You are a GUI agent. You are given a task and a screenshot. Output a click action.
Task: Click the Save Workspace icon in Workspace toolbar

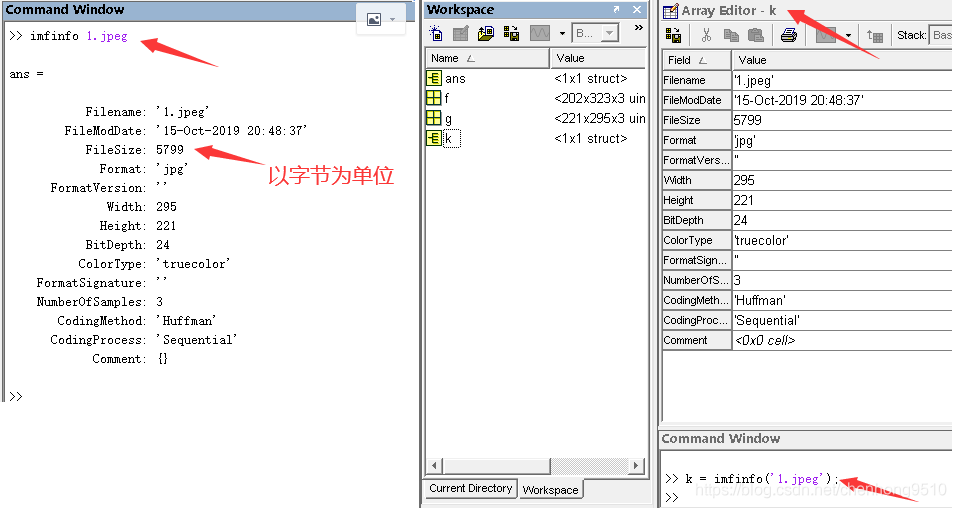(x=512, y=33)
